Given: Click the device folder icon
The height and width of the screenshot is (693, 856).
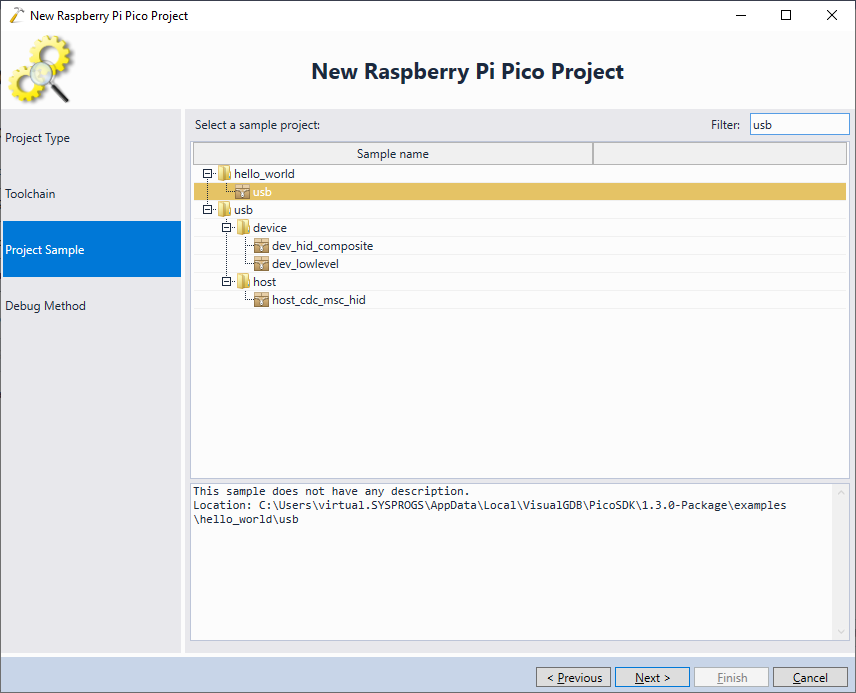Looking at the screenshot, I should [x=243, y=228].
